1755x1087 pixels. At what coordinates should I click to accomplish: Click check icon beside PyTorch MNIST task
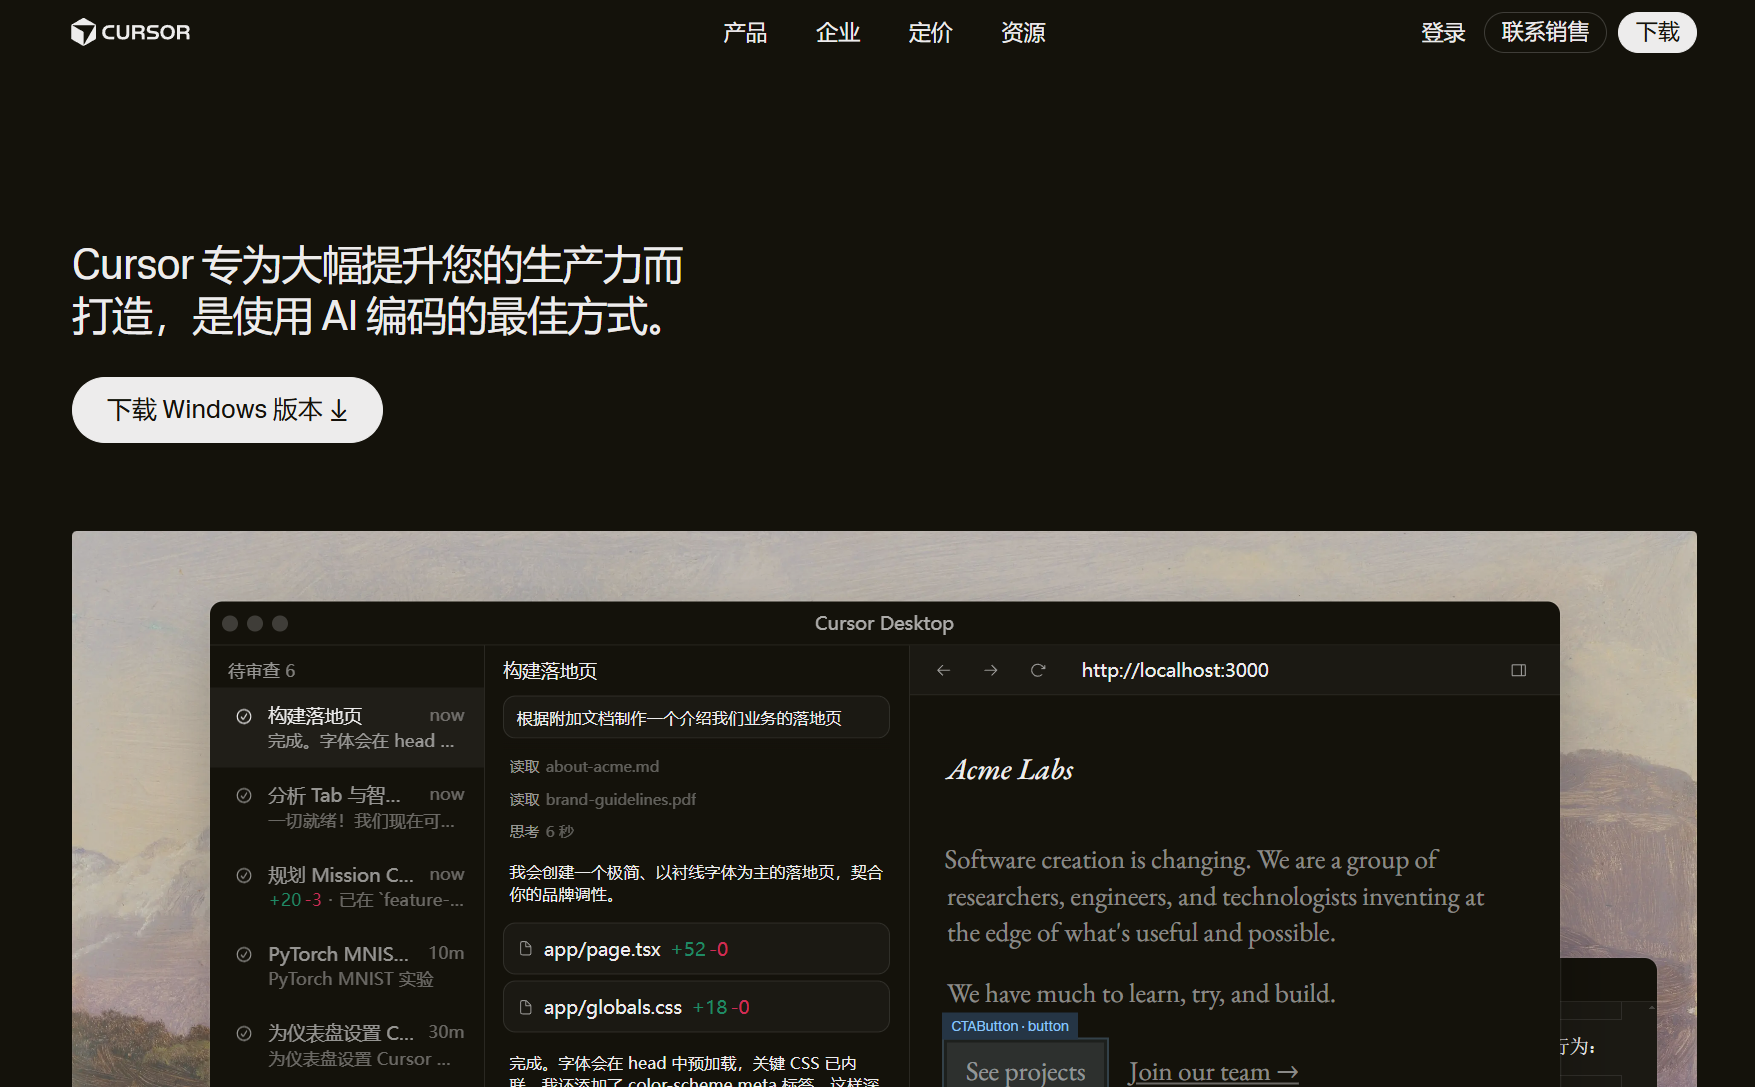244,954
